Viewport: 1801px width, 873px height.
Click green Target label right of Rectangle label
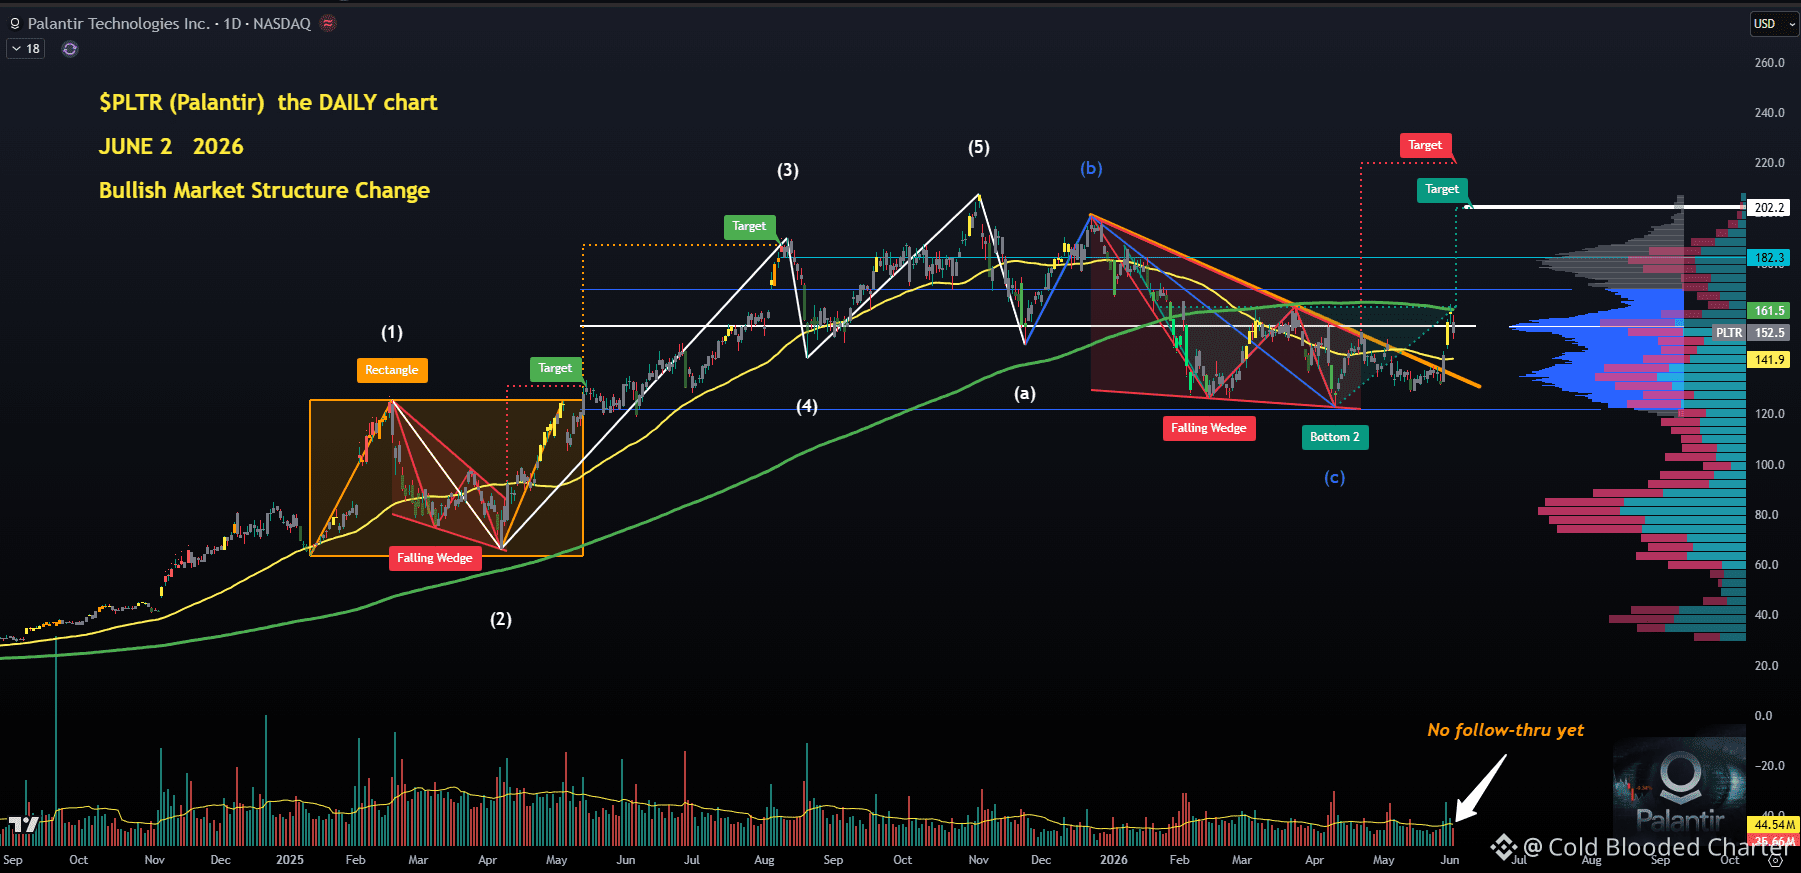coord(555,368)
